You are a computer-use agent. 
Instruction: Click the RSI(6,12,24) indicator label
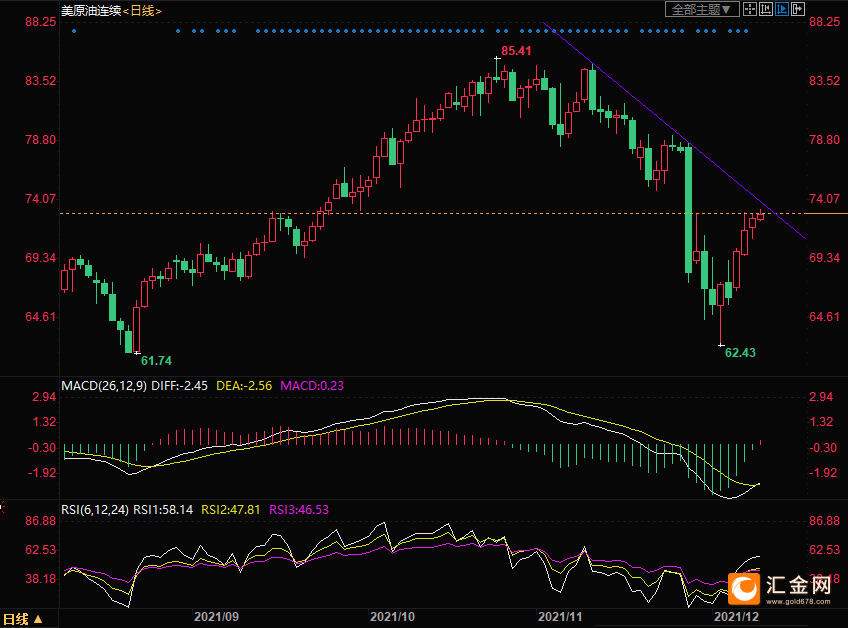coord(95,509)
